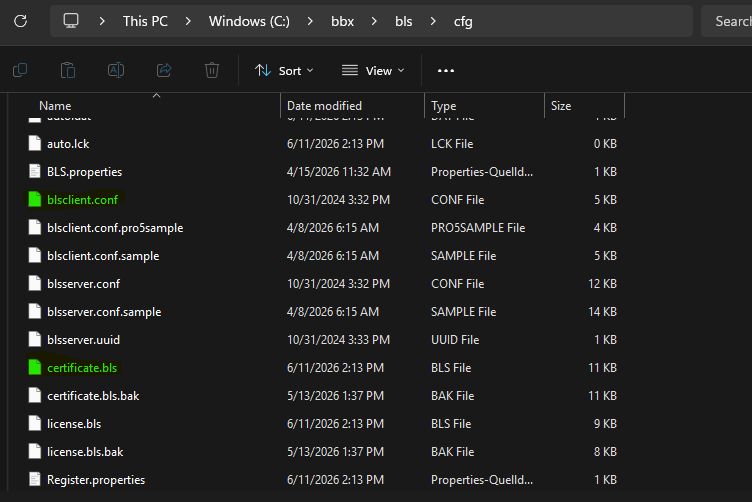Expand chevron after Windows (C:)
This screenshot has height=502, width=752.
(x=310, y=21)
